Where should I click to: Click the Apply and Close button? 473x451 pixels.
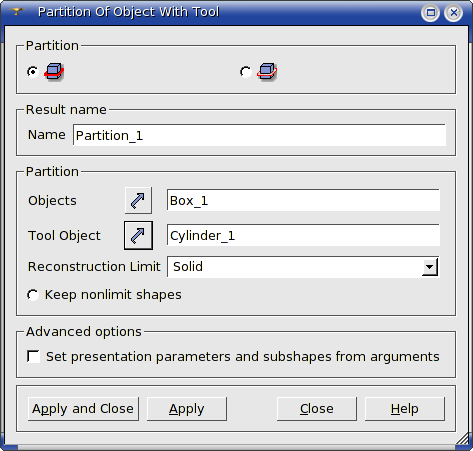[83, 409]
